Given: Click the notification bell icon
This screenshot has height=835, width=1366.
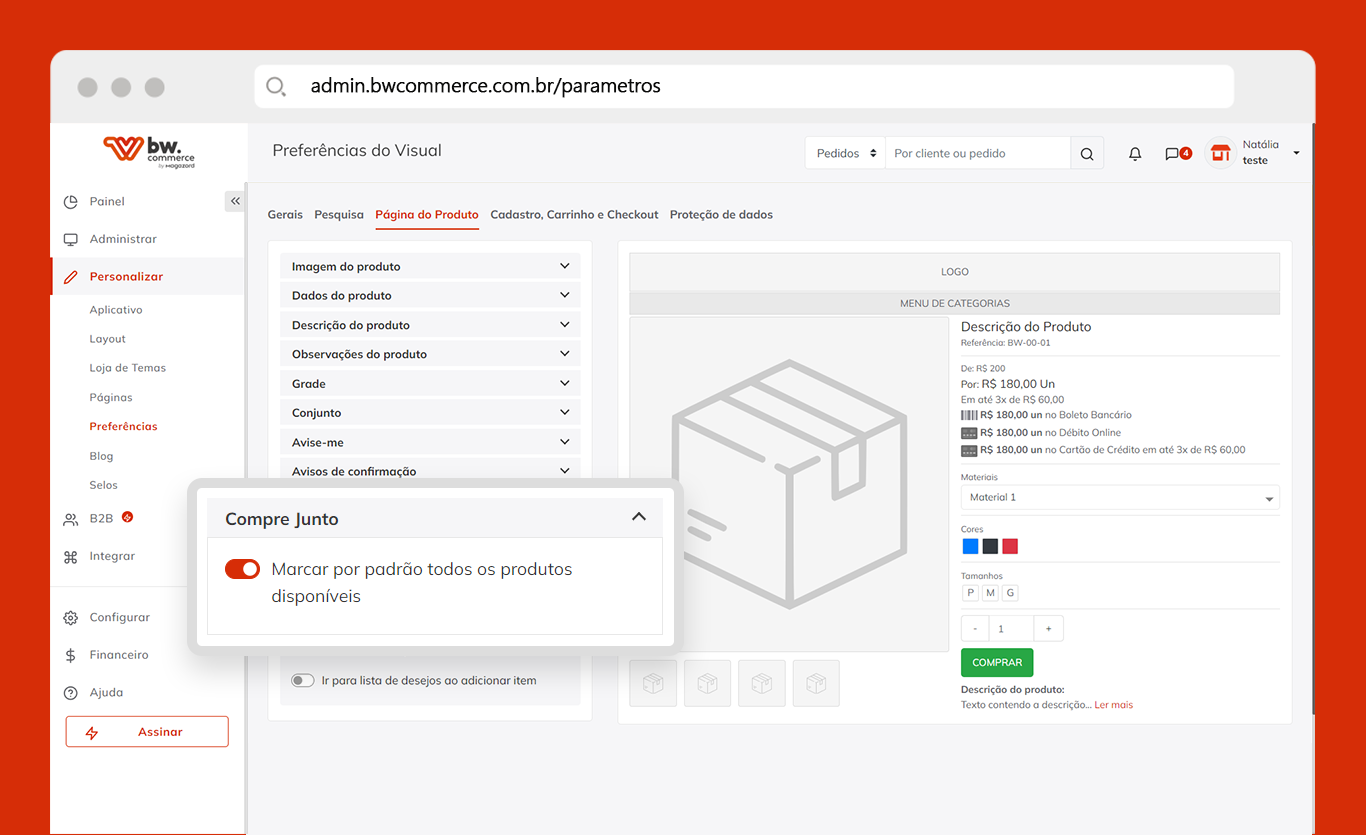Looking at the screenshot, I should 1135,154.
